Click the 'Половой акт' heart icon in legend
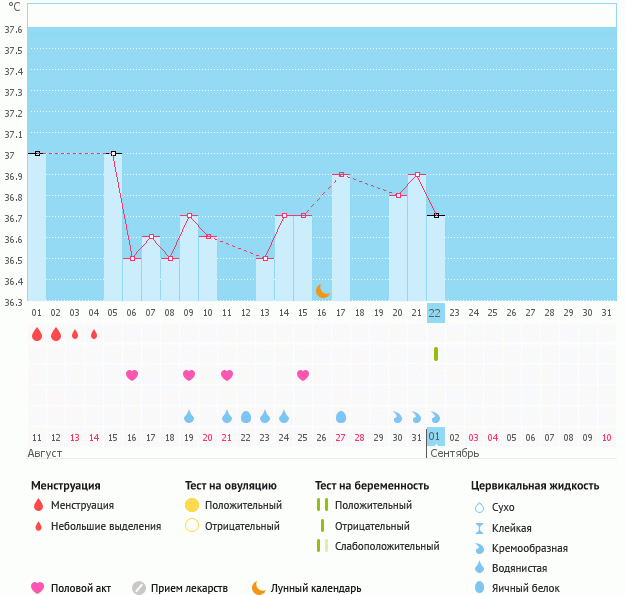Screen dimensions: 626x595 (x=38, y=588)
